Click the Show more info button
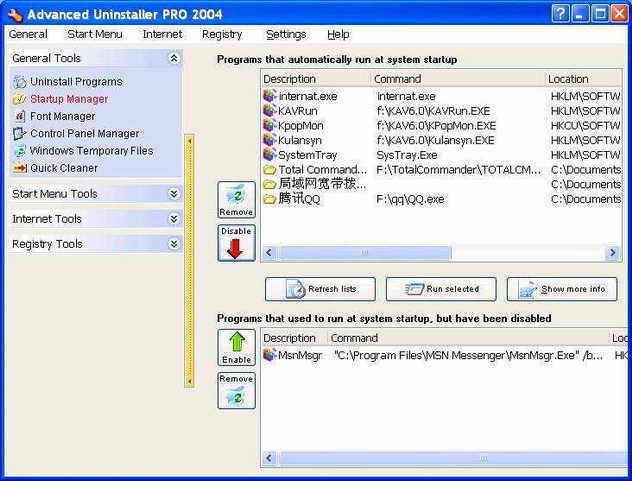The image size is (632, 481). (x=562, y=289)
